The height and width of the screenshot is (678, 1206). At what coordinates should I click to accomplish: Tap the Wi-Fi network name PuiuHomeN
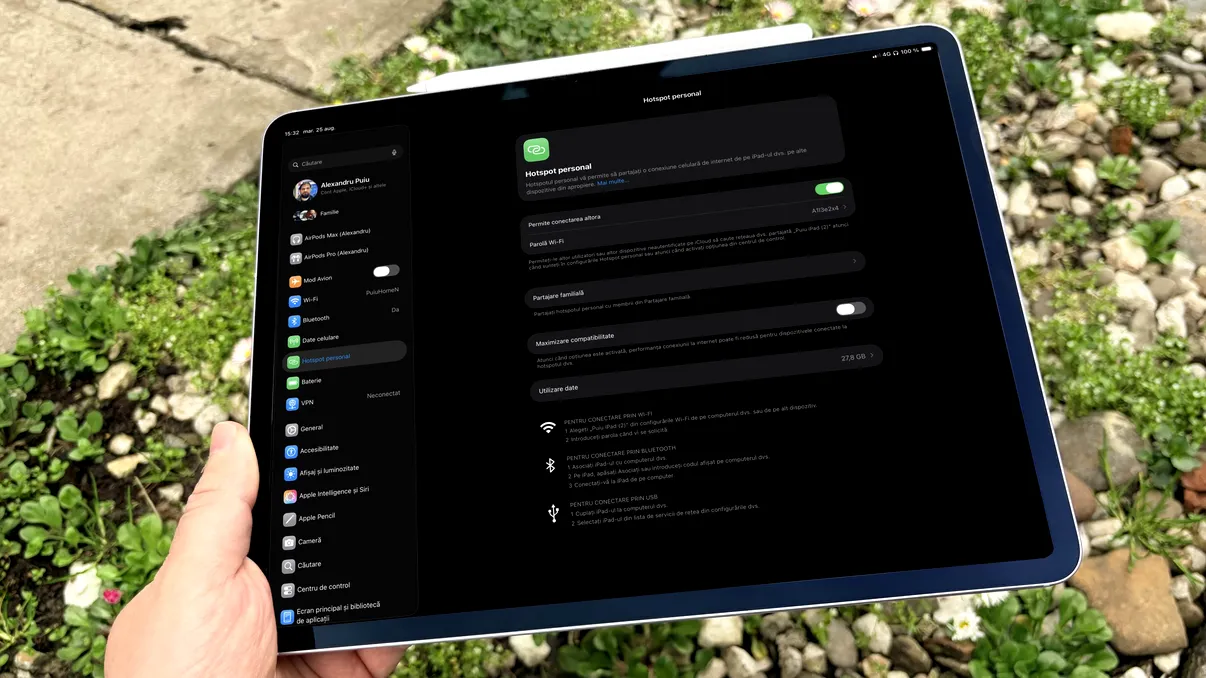pos(383,291)
